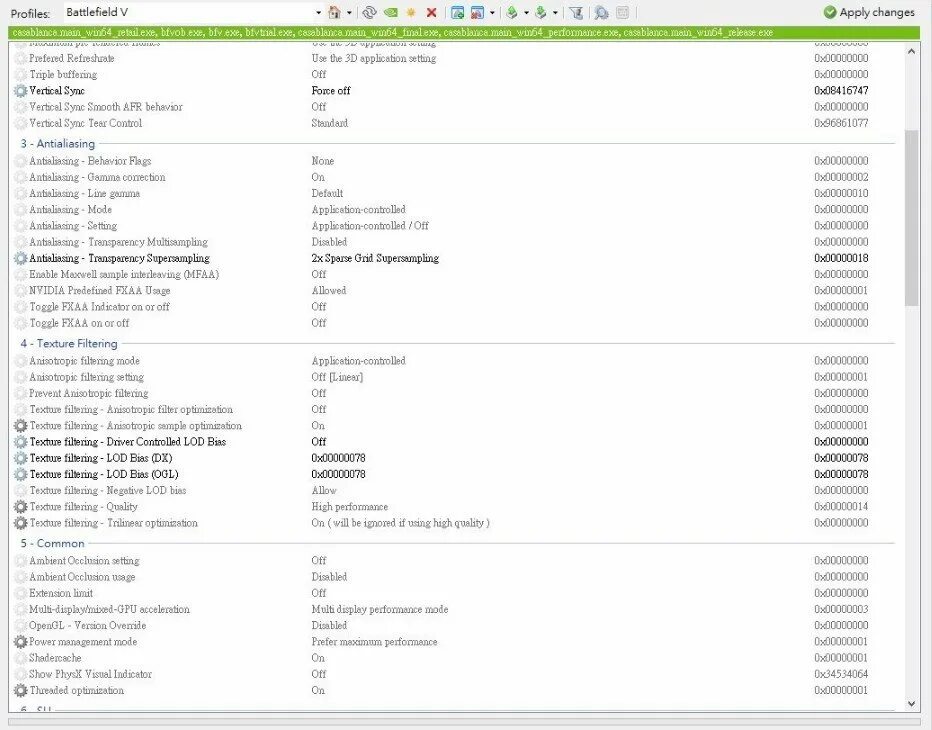Select Prefered Refreshrate setting row
932x730 pixels.
(455, 58)
